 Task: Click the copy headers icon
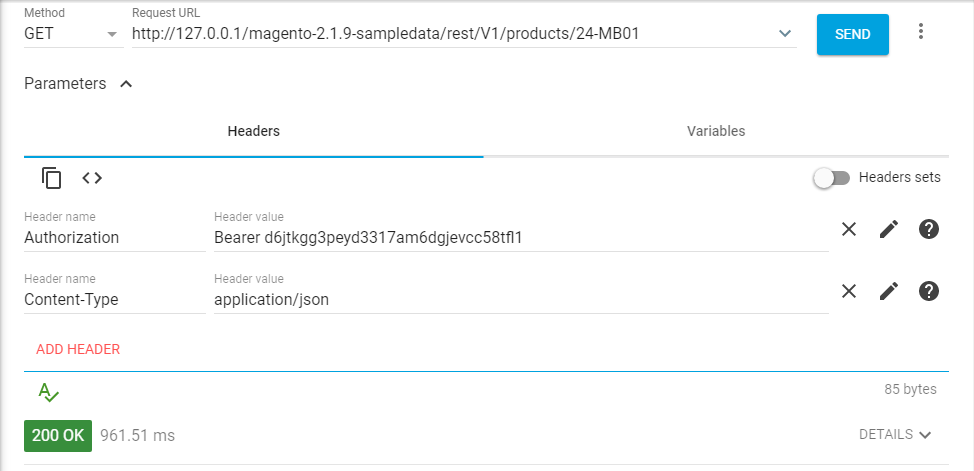pos(52,178)
